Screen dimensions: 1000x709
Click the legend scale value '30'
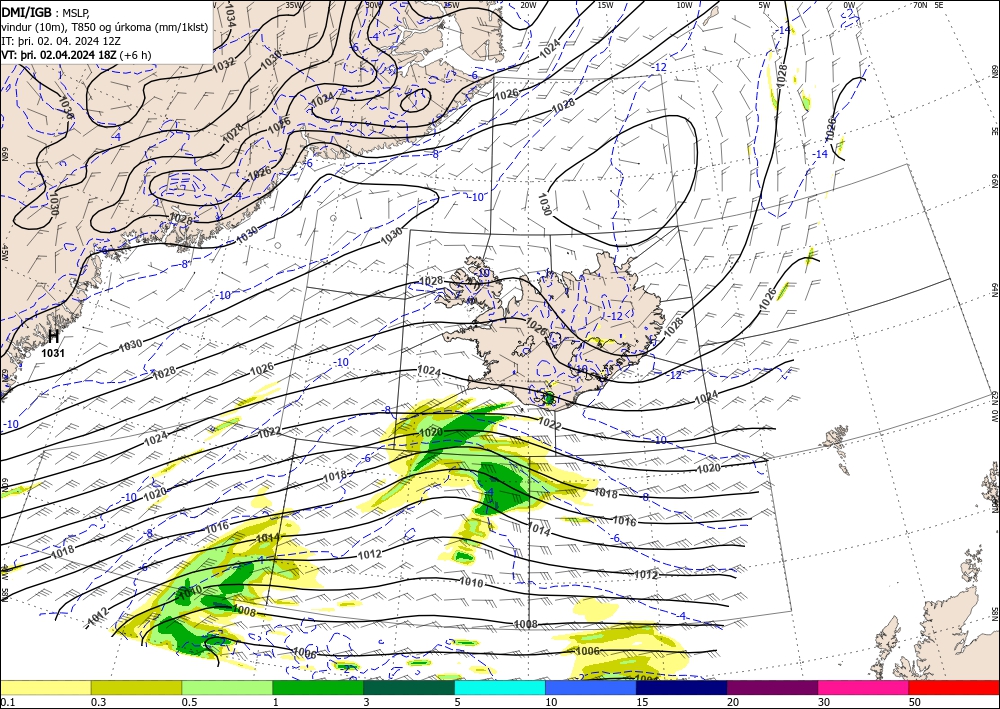[x=824, y=702]
